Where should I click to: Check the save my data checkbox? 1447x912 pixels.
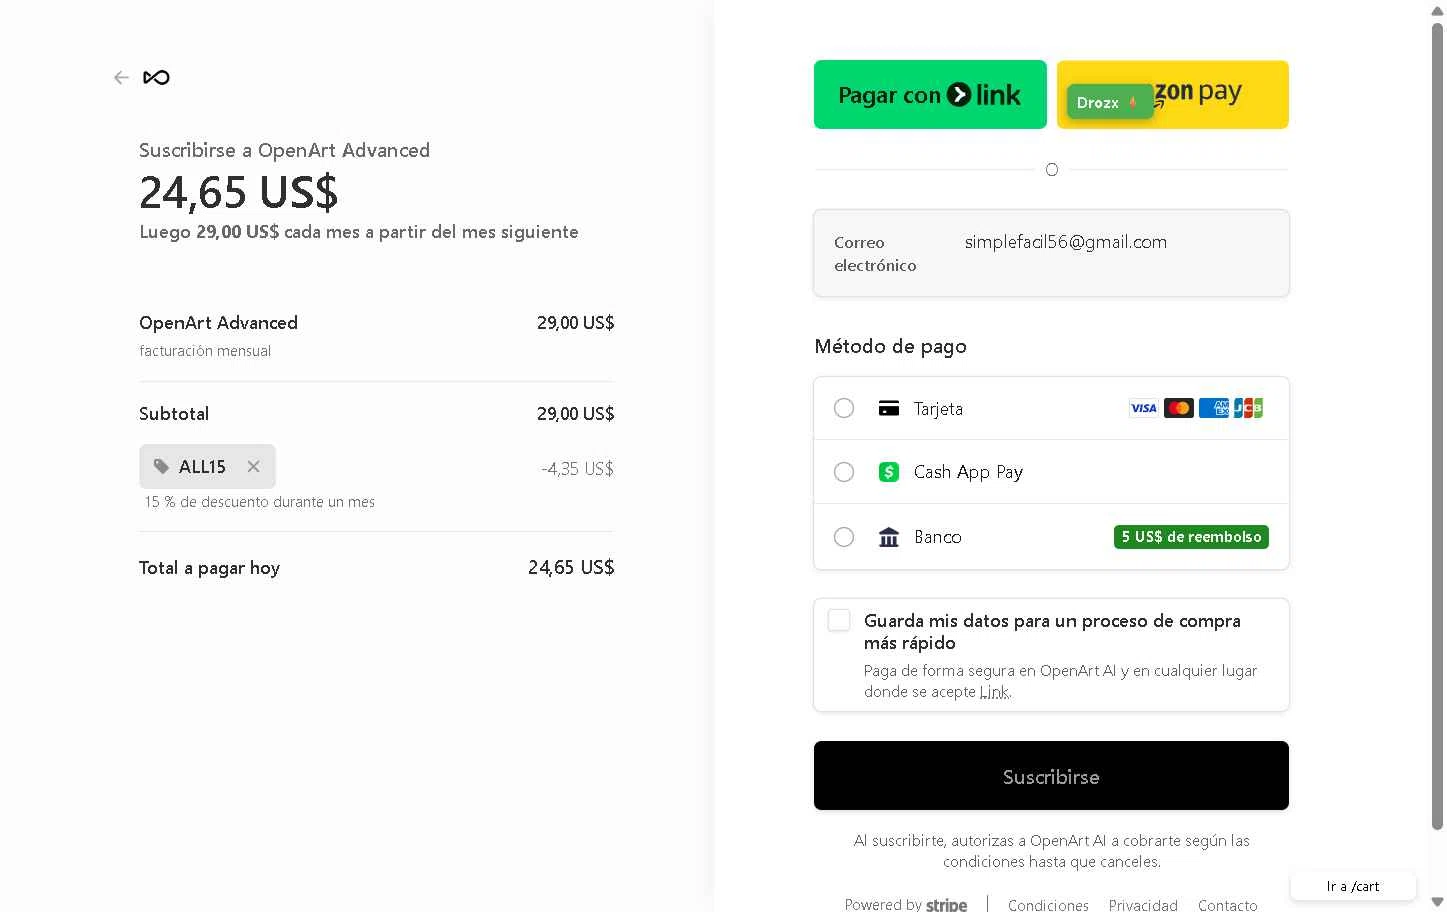click(x=839, y=620)
